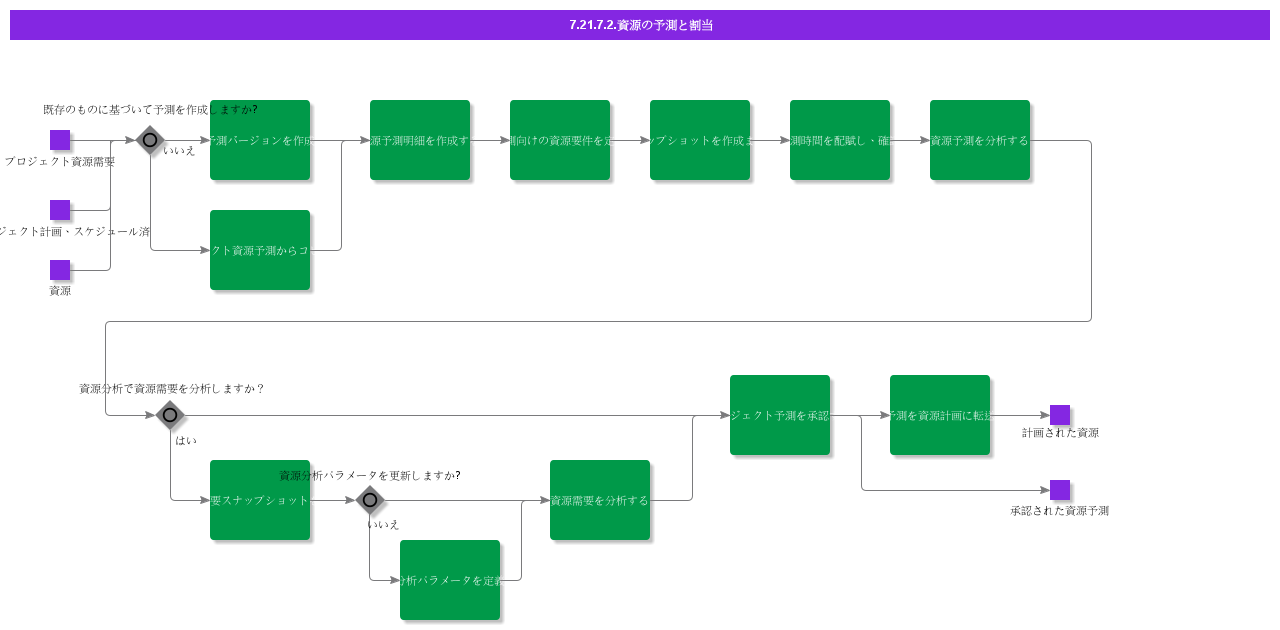
Task: Select the purple square above '計画された資源'
Action: click(x=1060, y=415)
